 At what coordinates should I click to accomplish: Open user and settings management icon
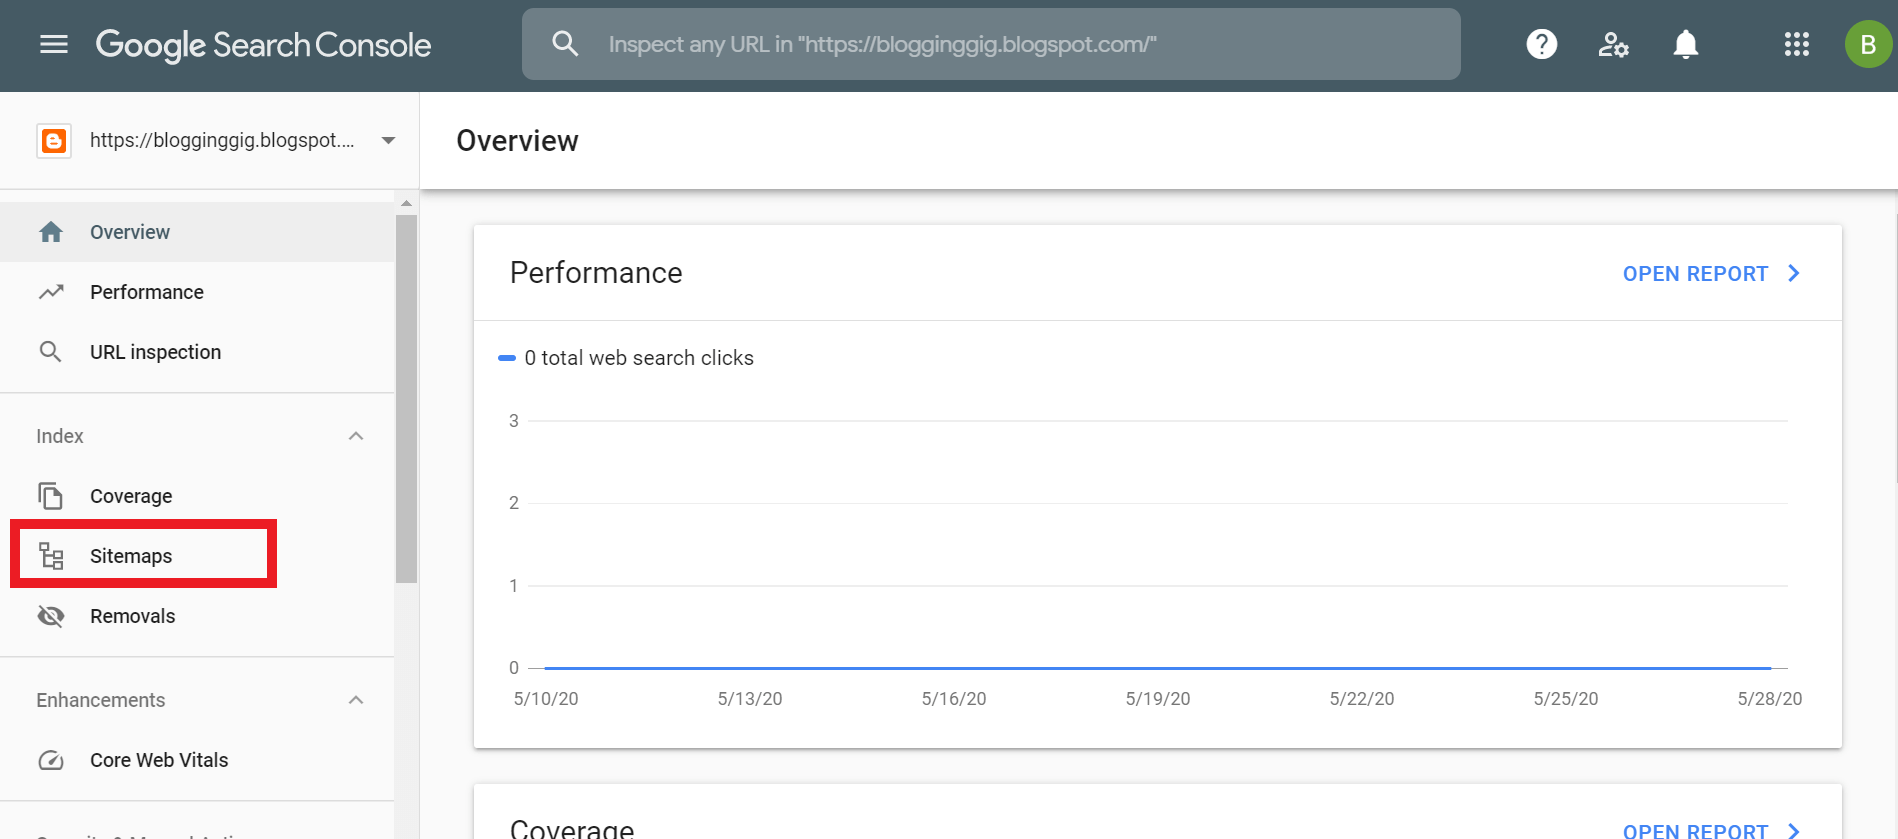(1613, 44)
